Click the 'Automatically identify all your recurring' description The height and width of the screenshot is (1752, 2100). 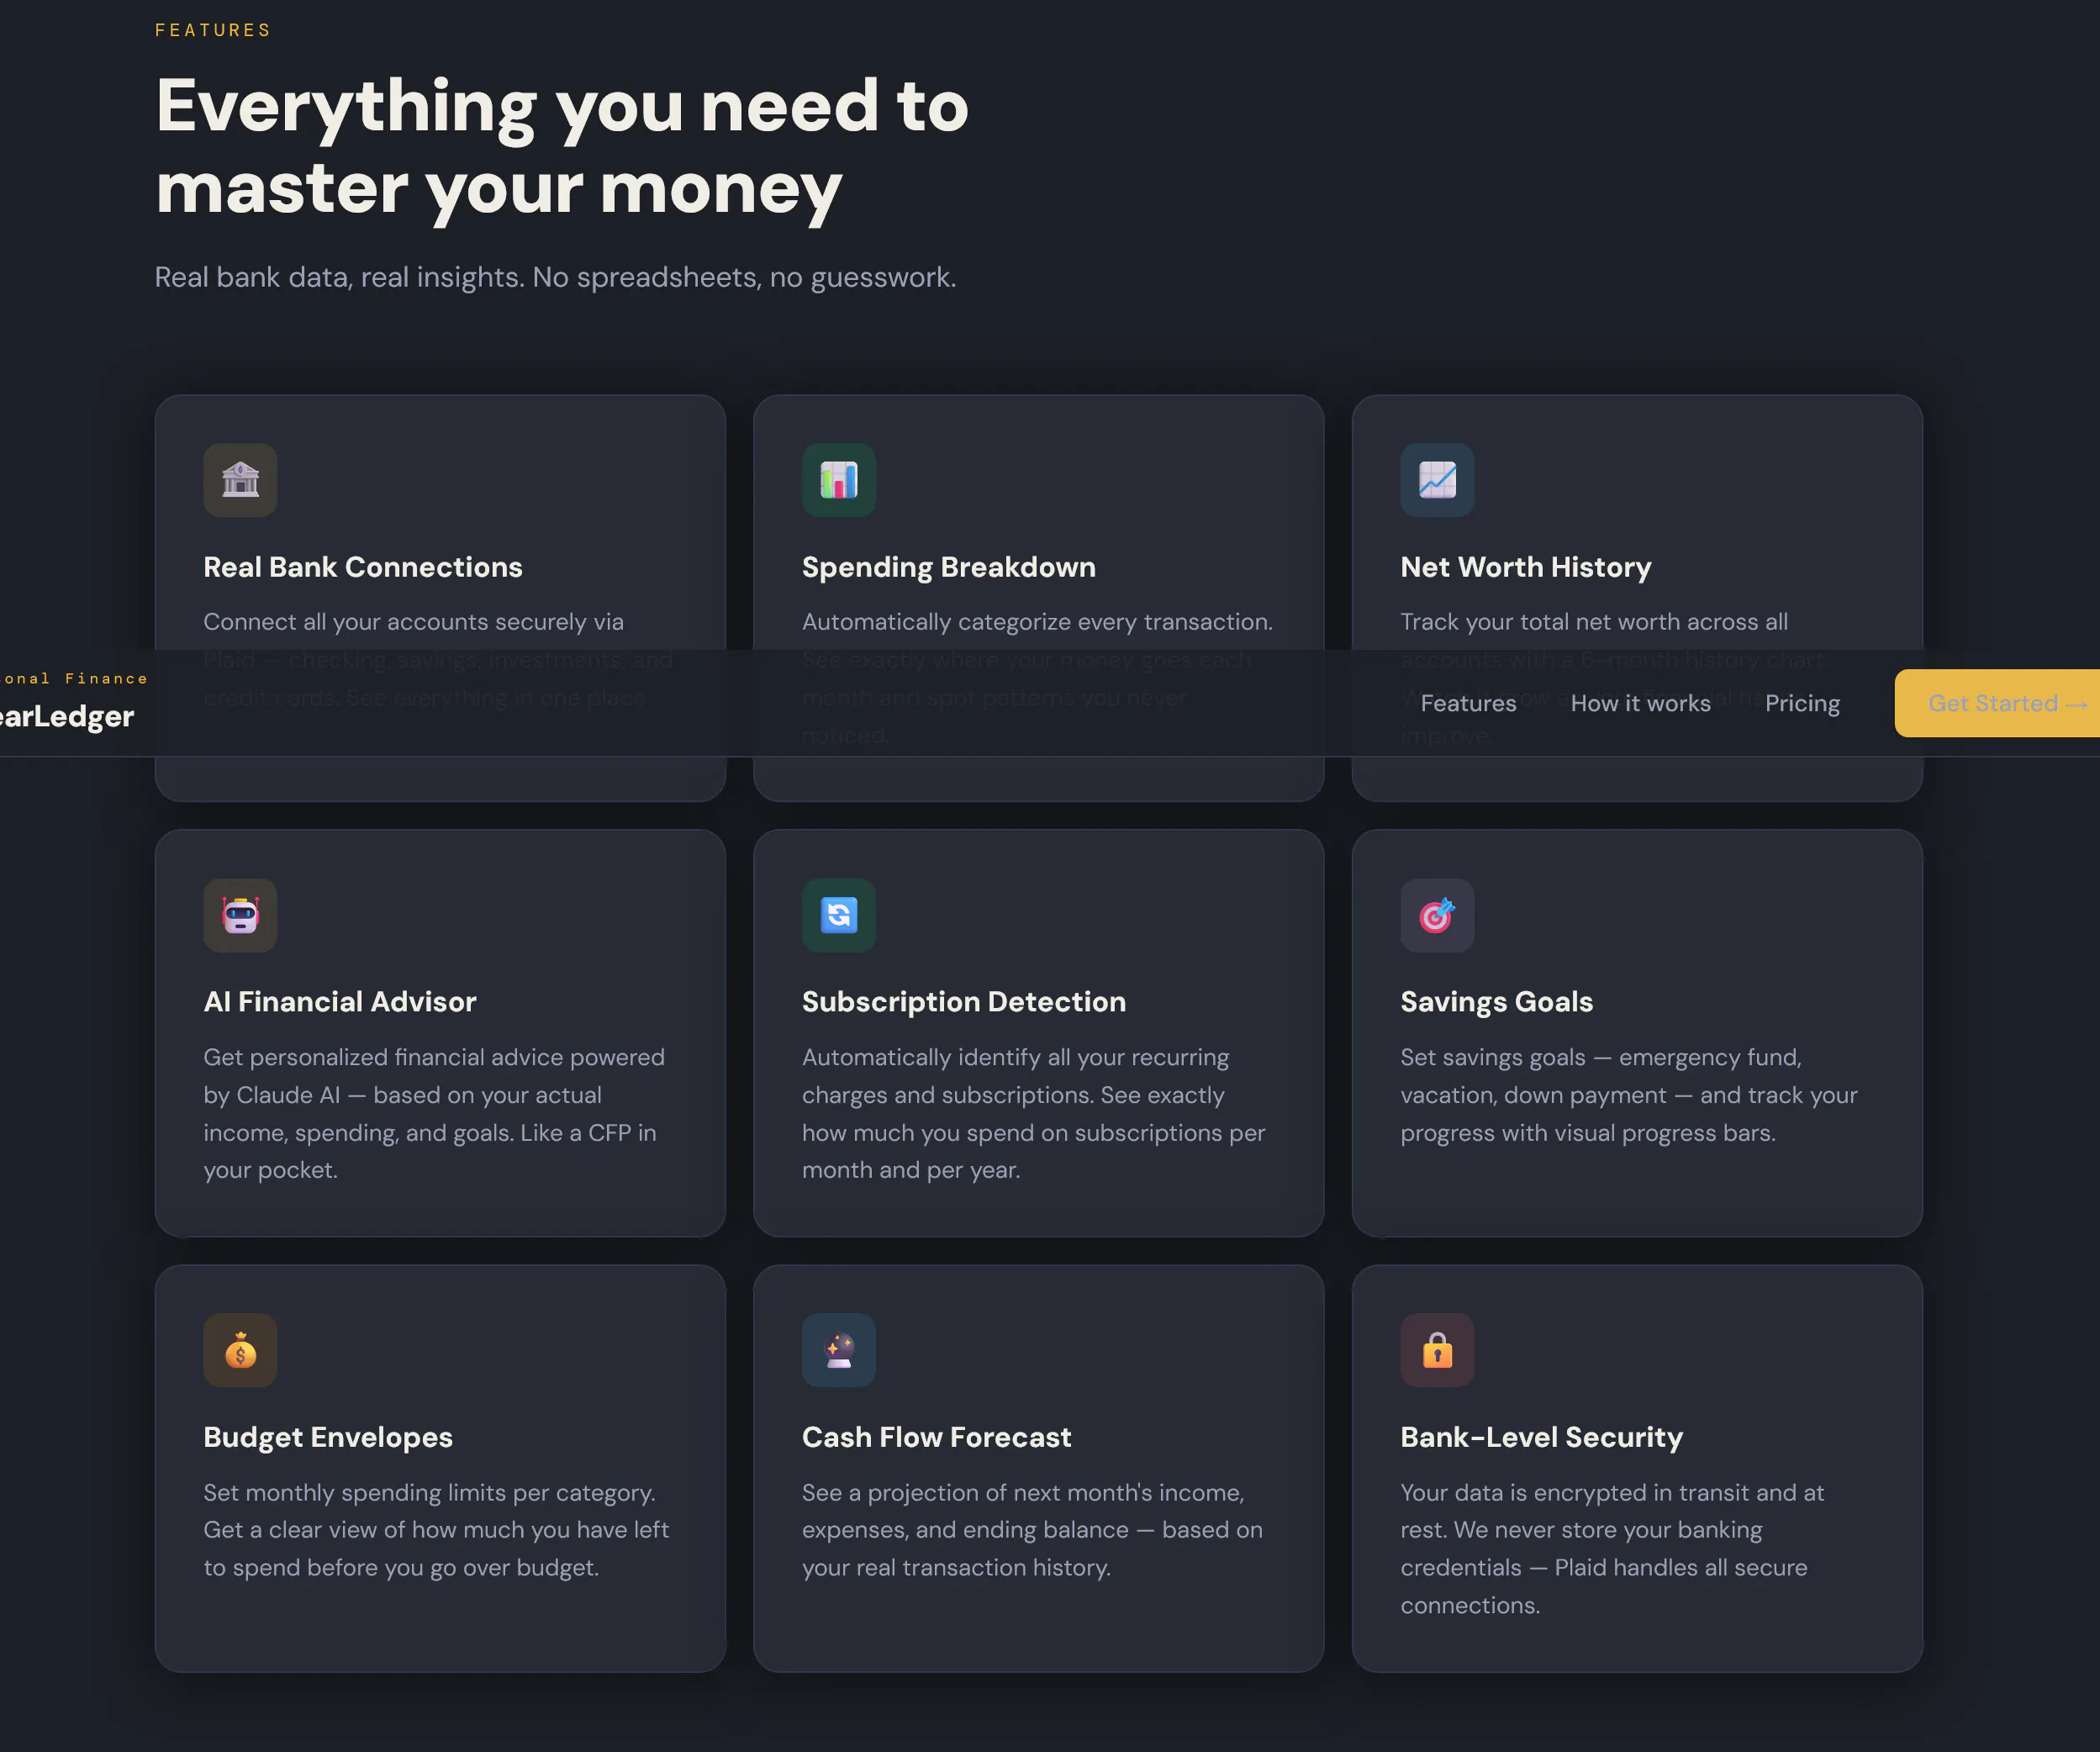click(x=1034, y=1114)
